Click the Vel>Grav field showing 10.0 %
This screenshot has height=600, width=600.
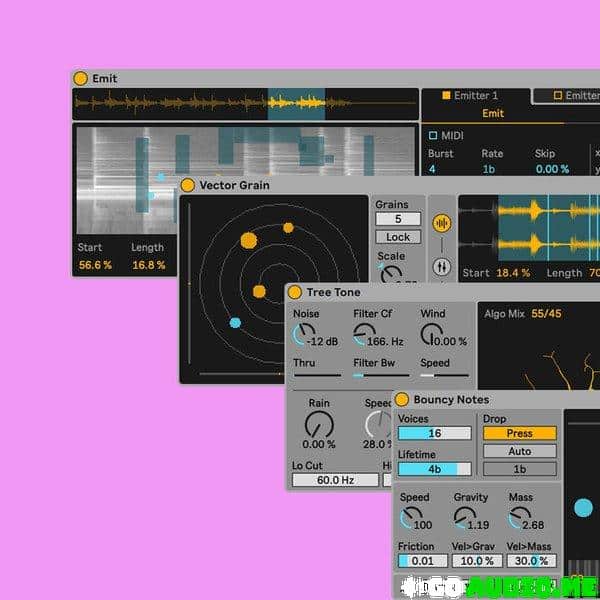pos(477,561)
